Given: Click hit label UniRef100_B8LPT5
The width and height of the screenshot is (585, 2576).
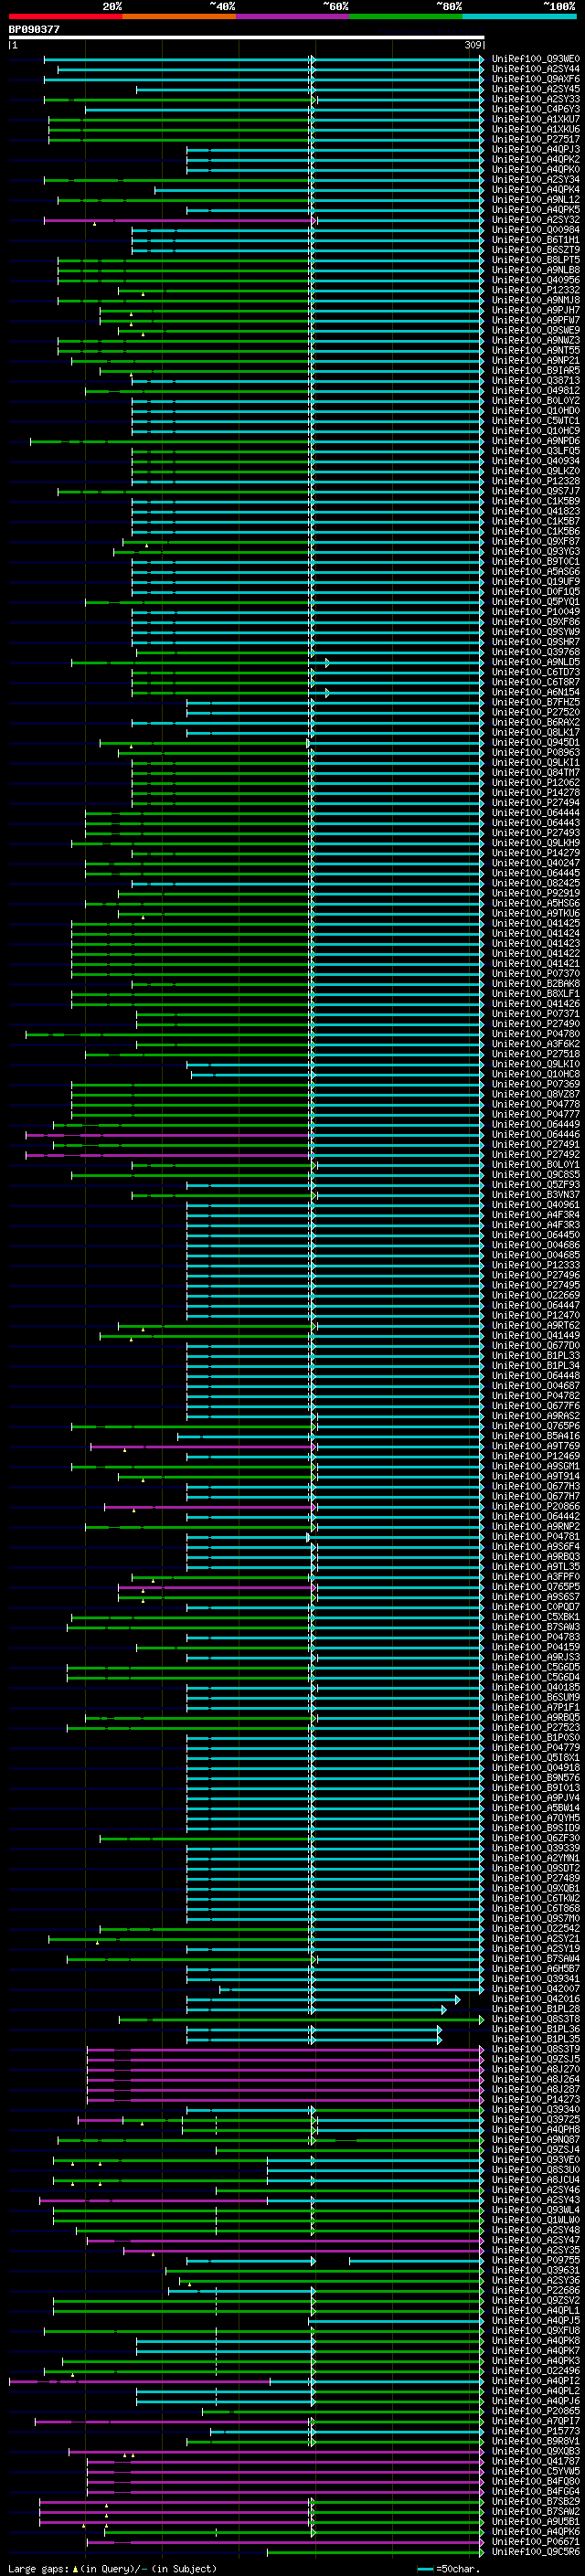Looking at the screenshot, I should (535, 260).
